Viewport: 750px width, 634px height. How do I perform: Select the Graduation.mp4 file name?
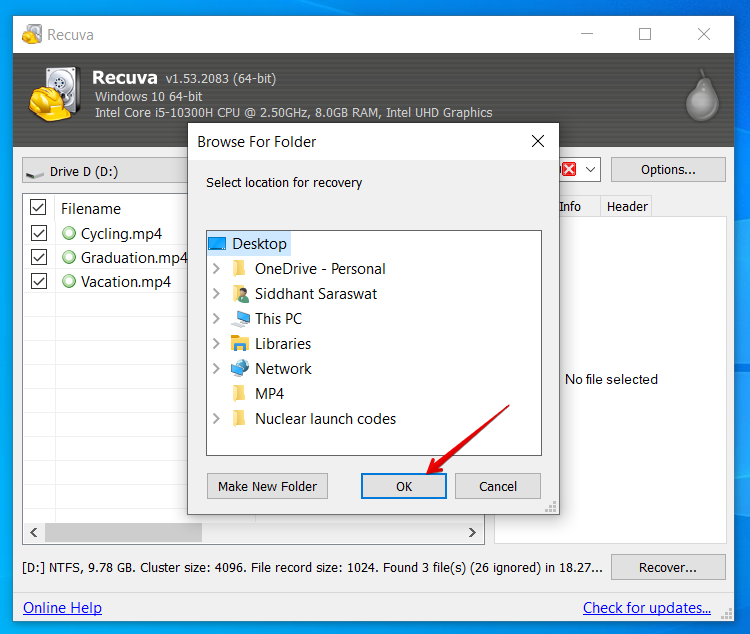pyautogui.click(x=133, y=257)
